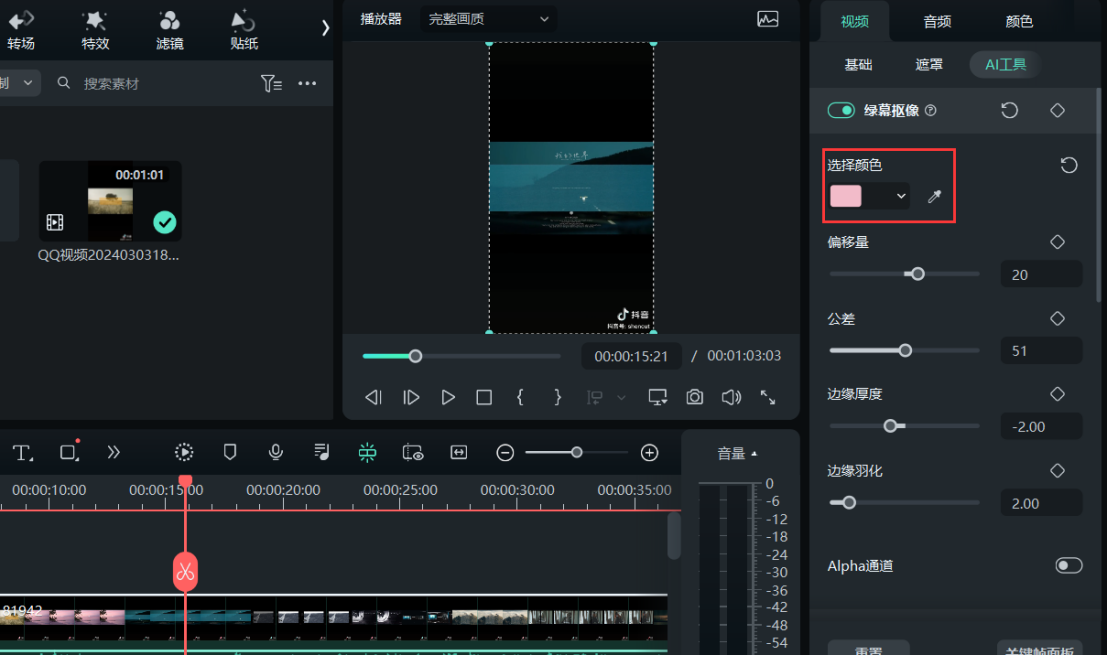The height and width of the screenshot is (656, 1107).
Task: Disable the 绿幕抠像 green screen toggle
Action: [841, 110]
